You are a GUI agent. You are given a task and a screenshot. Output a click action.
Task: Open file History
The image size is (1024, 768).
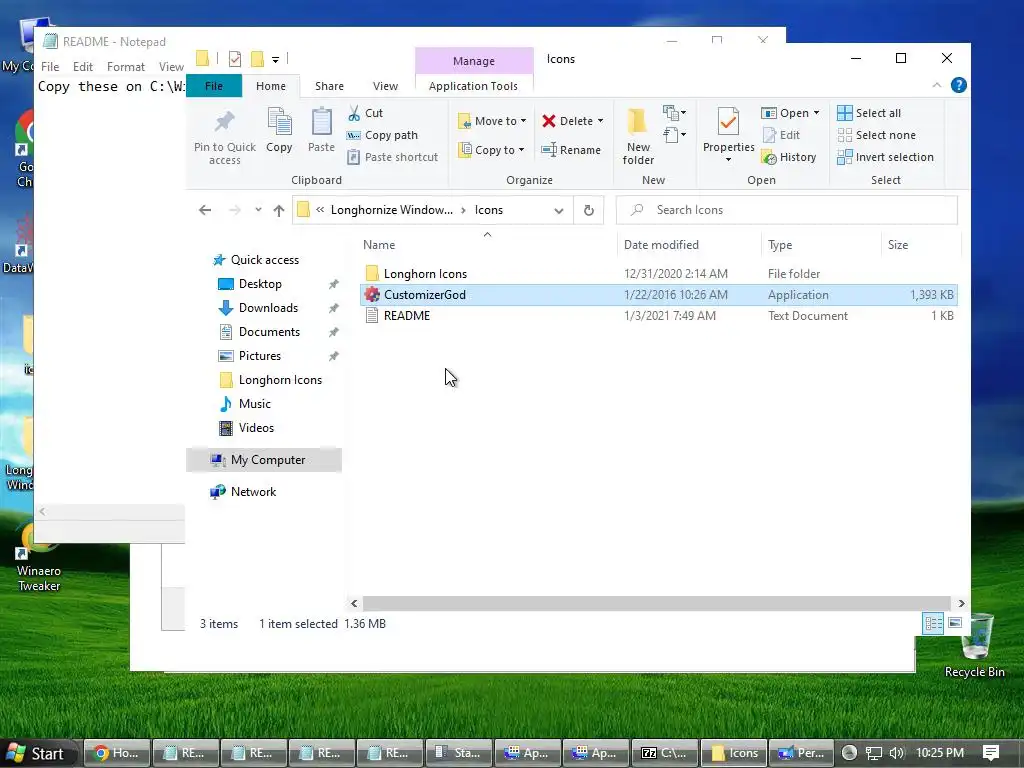(x=789, y=157)
